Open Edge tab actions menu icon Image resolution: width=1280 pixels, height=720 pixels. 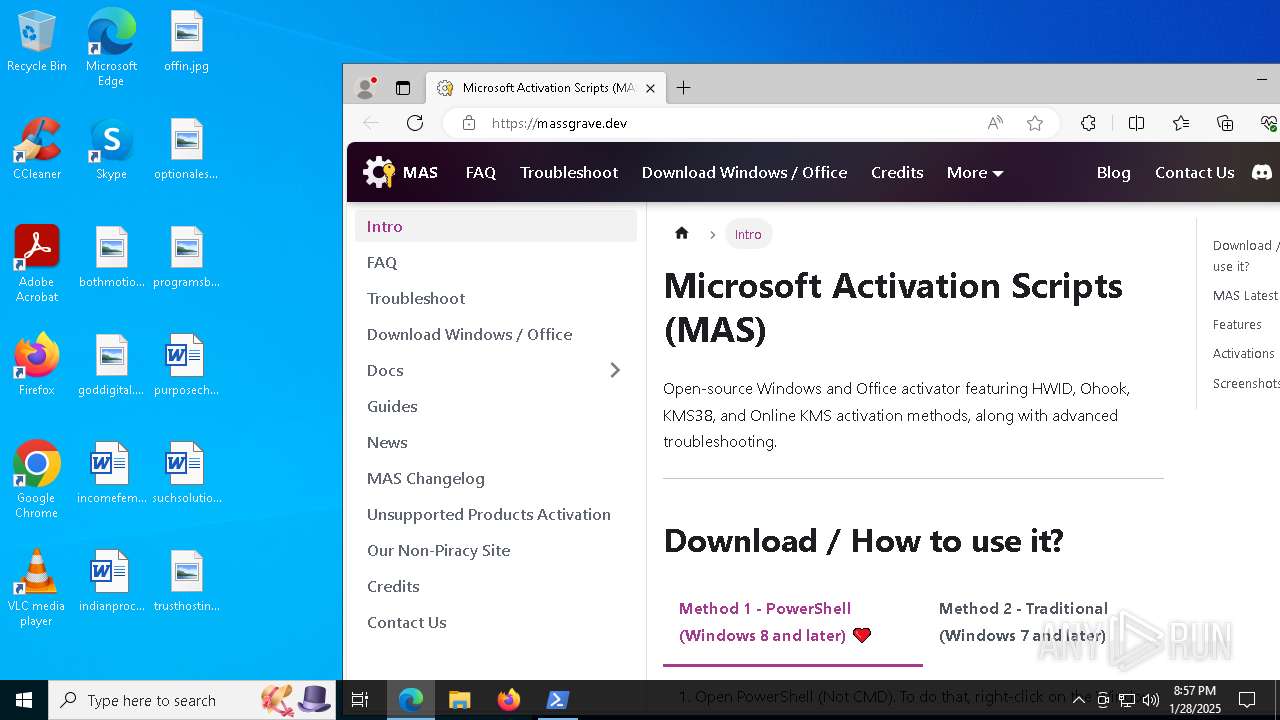[x=403, y=88]
